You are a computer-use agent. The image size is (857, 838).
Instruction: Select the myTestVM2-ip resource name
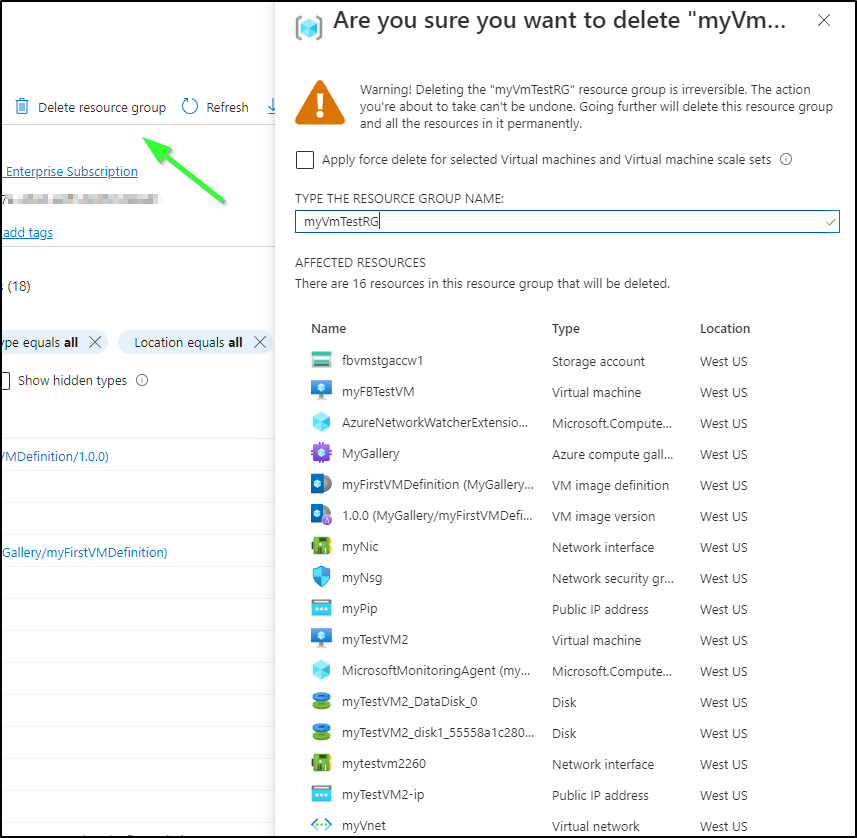[x=383, y=794]
